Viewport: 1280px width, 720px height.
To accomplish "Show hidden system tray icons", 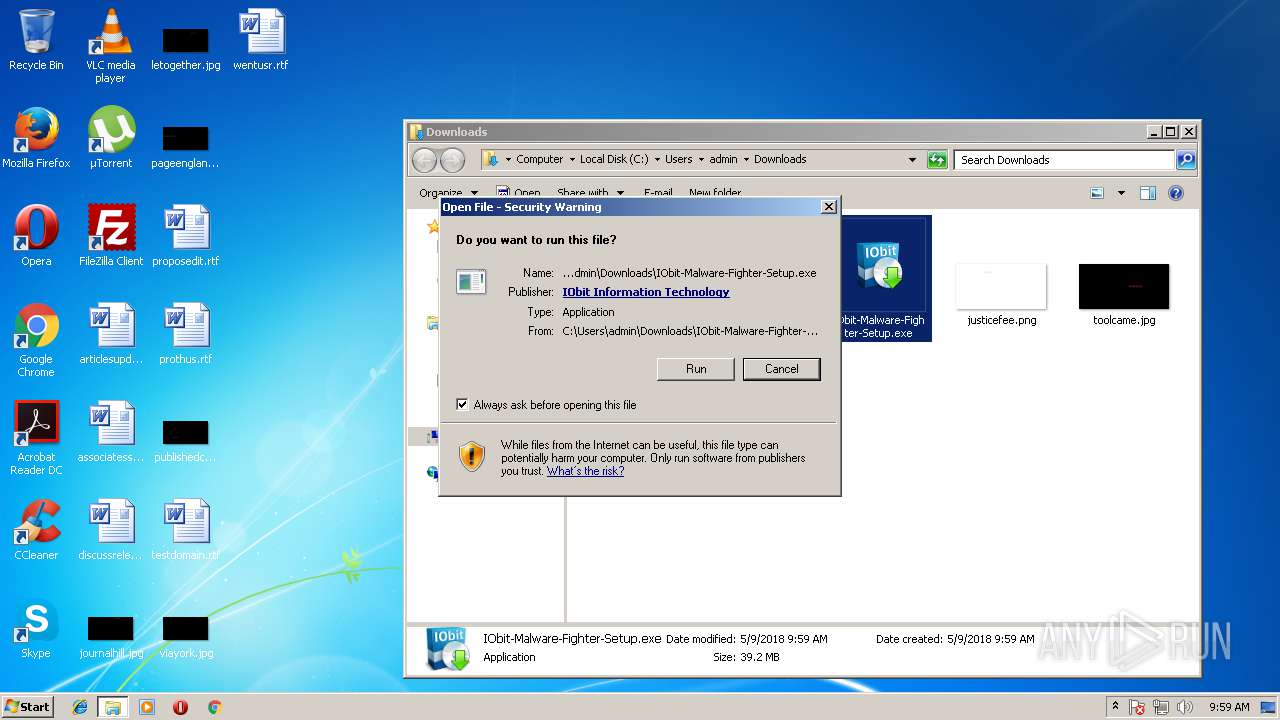I will (1116, 707).
